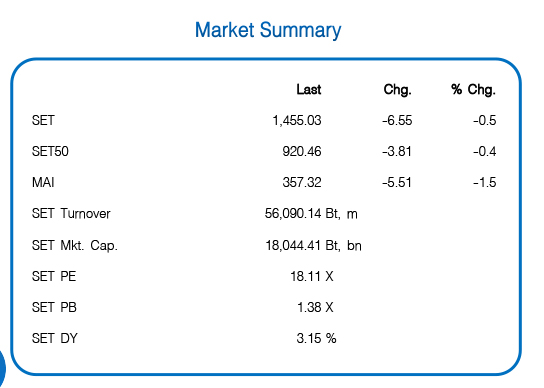Click SET50 last value 920.46
Image resolution: width=544 pixels, height=388 pixels.
(302, 151)
